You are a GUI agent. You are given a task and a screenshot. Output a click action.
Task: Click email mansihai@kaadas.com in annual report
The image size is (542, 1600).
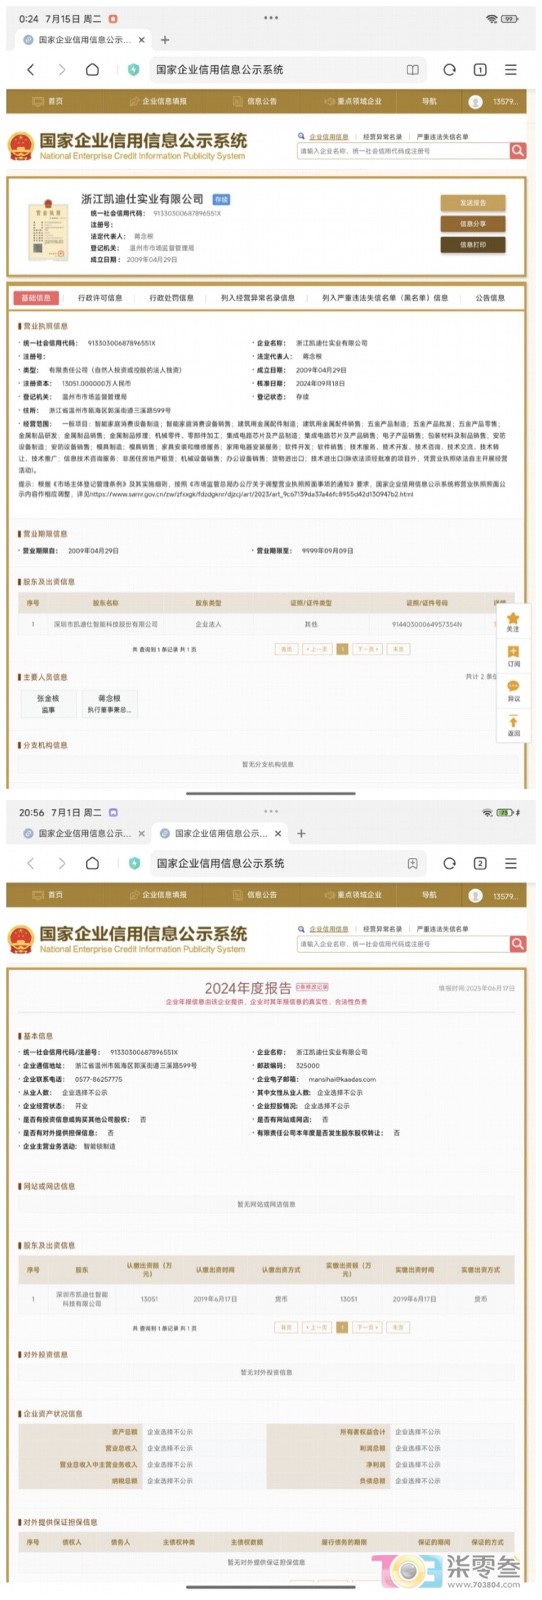pyautogui.click(x=342, y=1079)
